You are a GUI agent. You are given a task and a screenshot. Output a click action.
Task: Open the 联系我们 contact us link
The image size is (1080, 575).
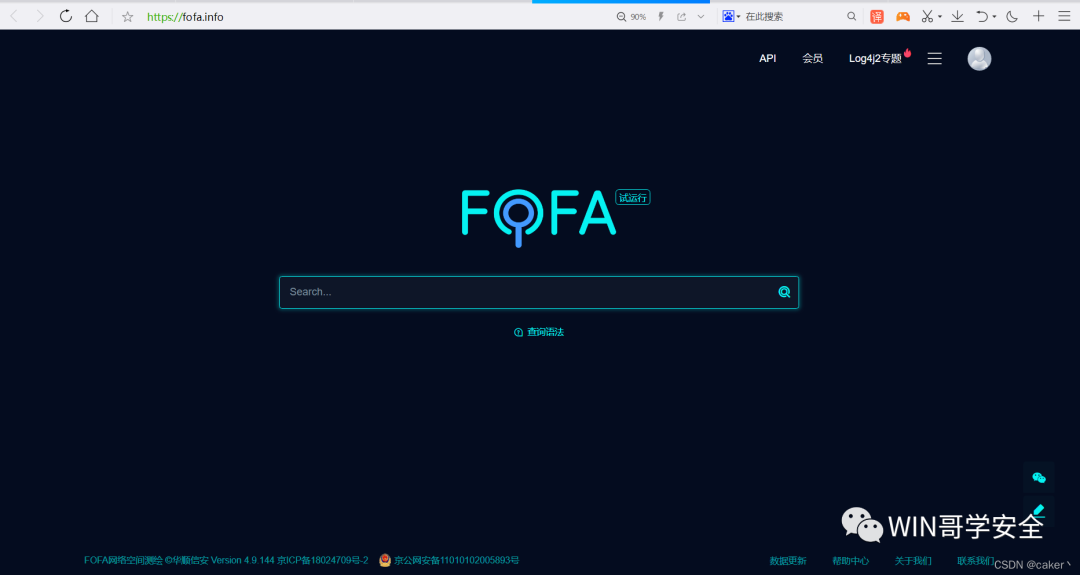[x=975, y=561]
